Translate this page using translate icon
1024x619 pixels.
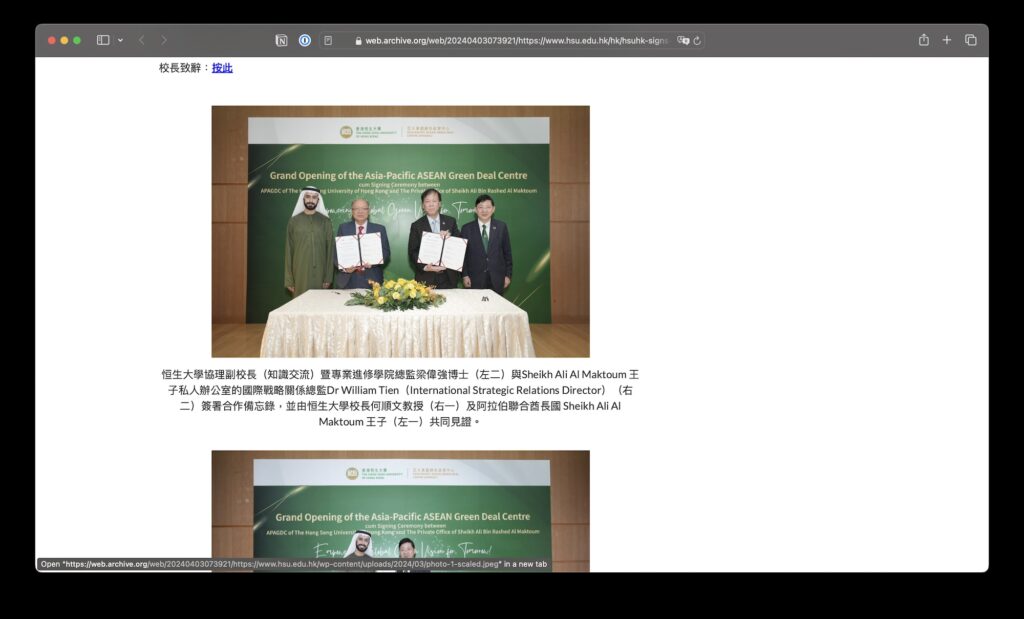pos(683,41)
